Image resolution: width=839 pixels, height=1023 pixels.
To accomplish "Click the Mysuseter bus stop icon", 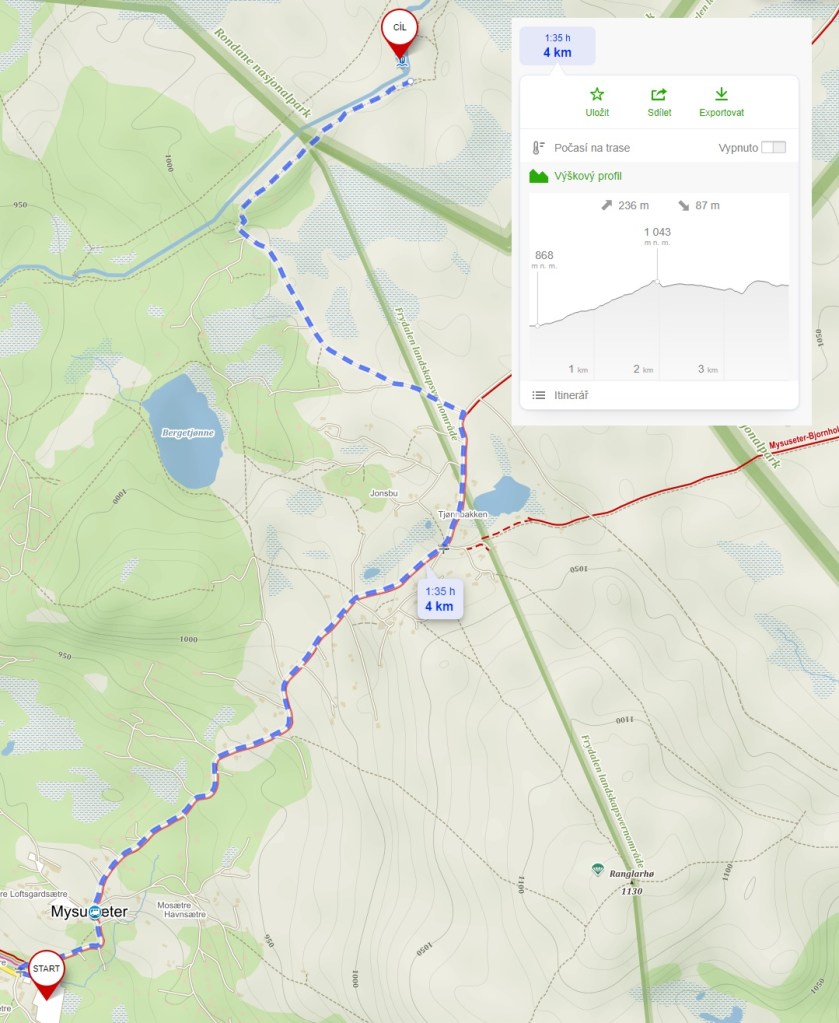I will click(95, 912).
